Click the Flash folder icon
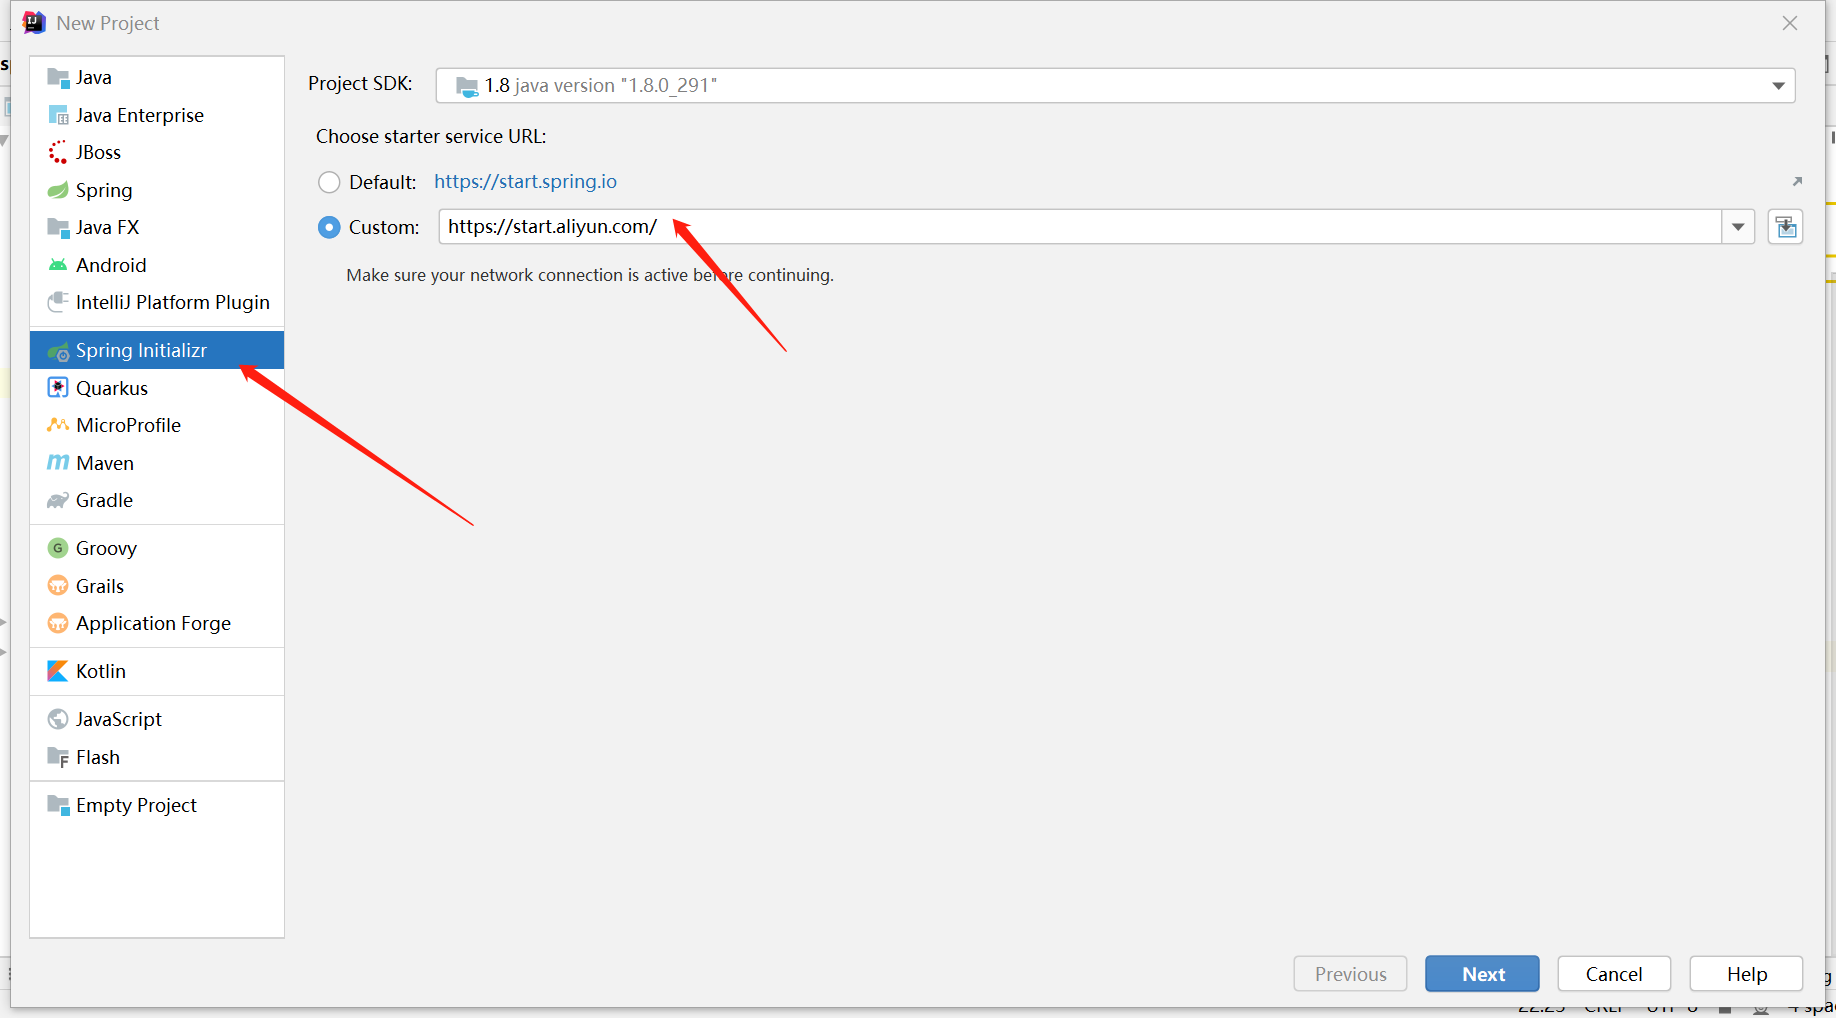1836x1018 pixels. point(58,757)
